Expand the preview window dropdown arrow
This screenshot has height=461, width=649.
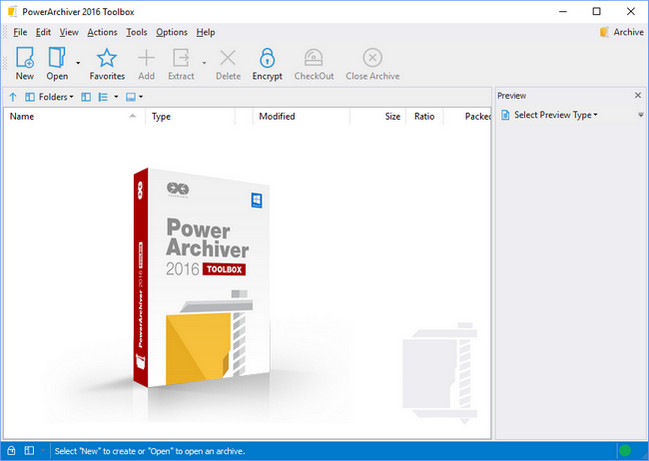[x=141, y=97]
